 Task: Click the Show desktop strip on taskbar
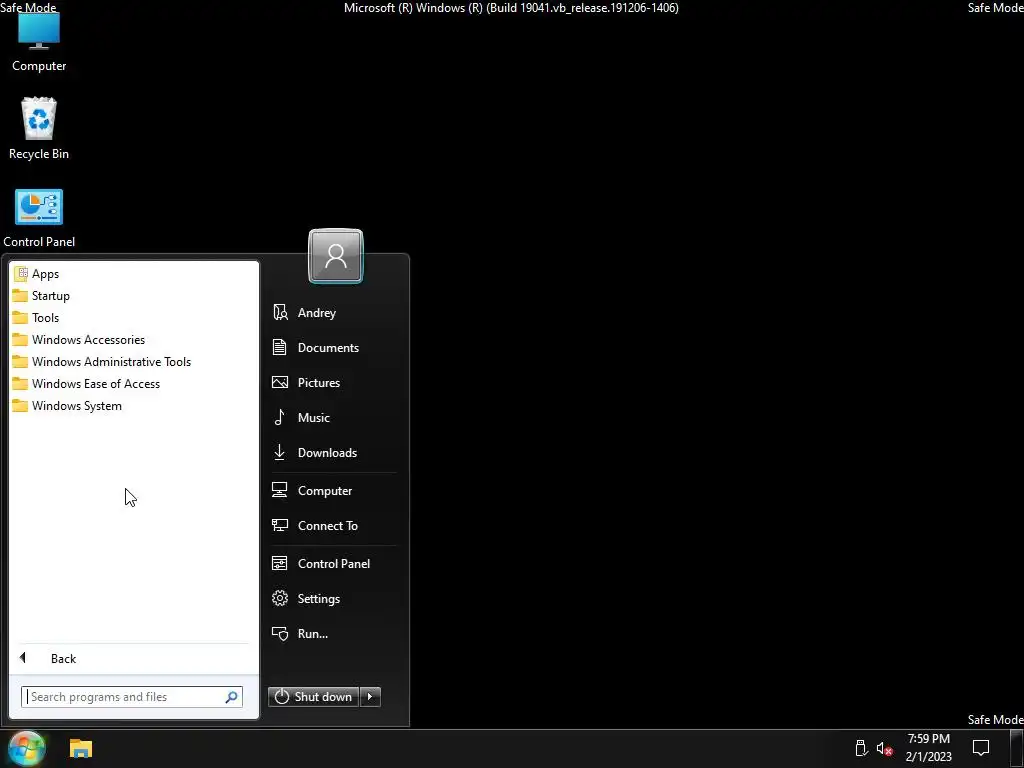coord(1017,748)
